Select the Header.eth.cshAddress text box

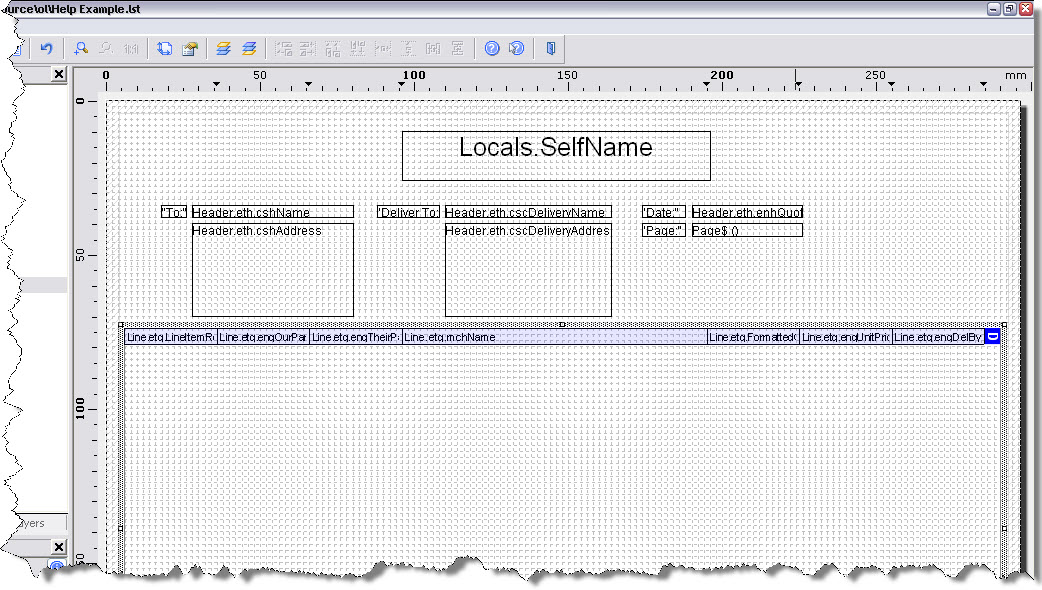[x=272, y=270]
